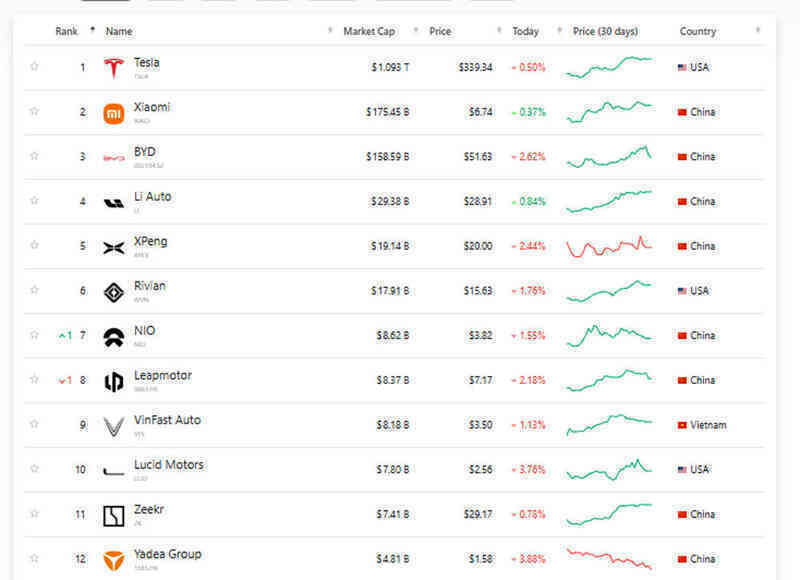The image size is (800, 580).
Task: Sort by Rank column header
Action: [x=66, y=31]
